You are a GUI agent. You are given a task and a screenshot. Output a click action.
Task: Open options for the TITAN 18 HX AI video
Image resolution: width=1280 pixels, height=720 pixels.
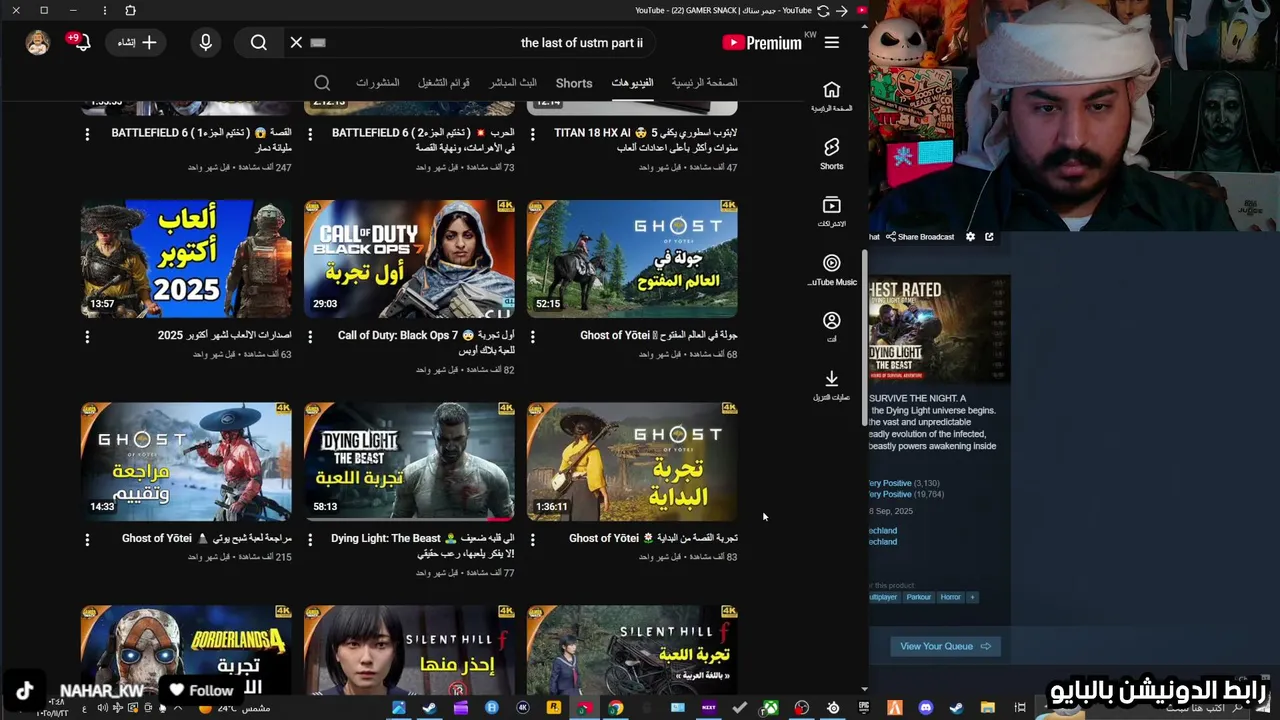point(532,133)
